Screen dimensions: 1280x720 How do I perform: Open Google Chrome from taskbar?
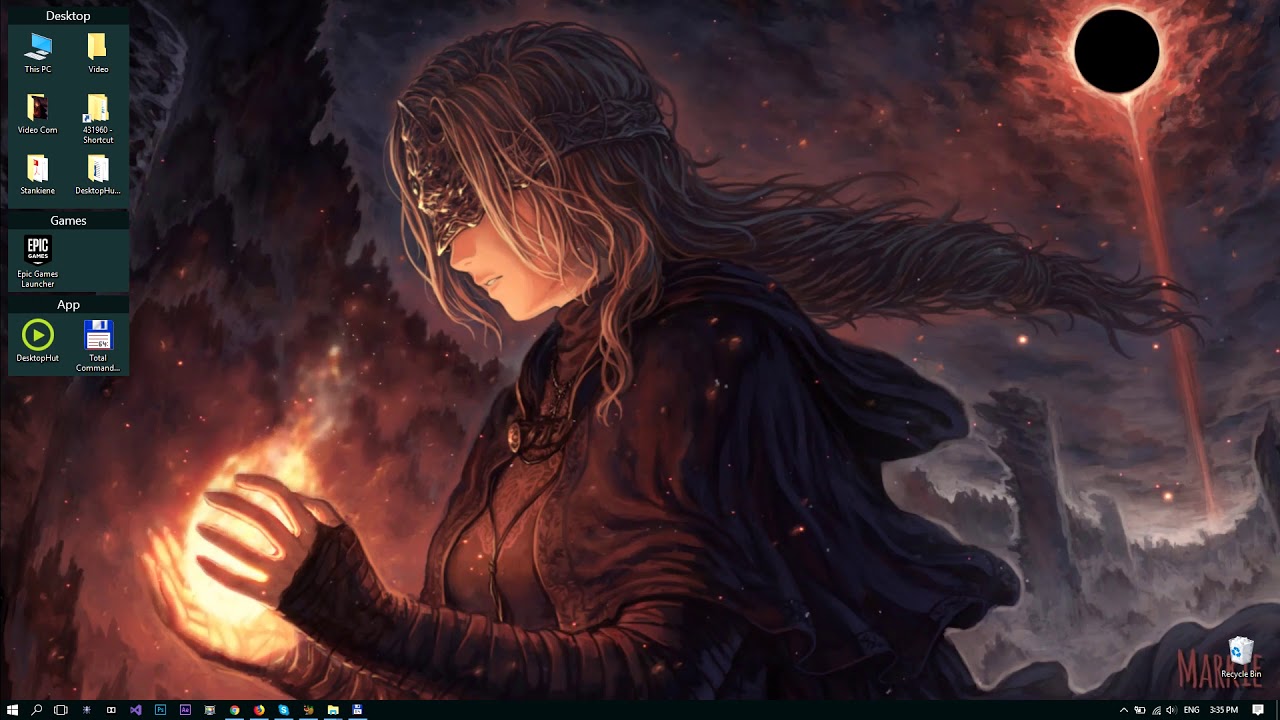234,710
